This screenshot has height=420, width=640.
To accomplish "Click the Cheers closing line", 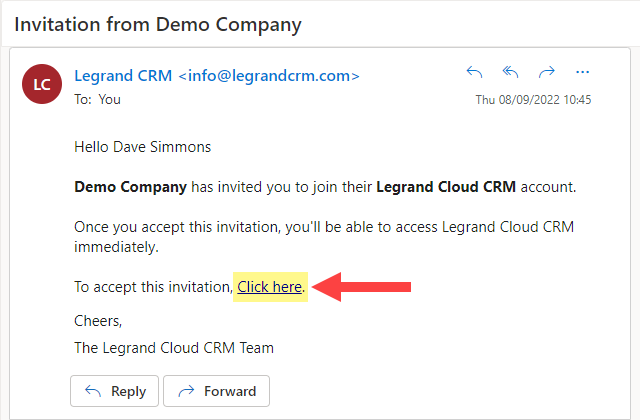I will (x=98, y=321).
